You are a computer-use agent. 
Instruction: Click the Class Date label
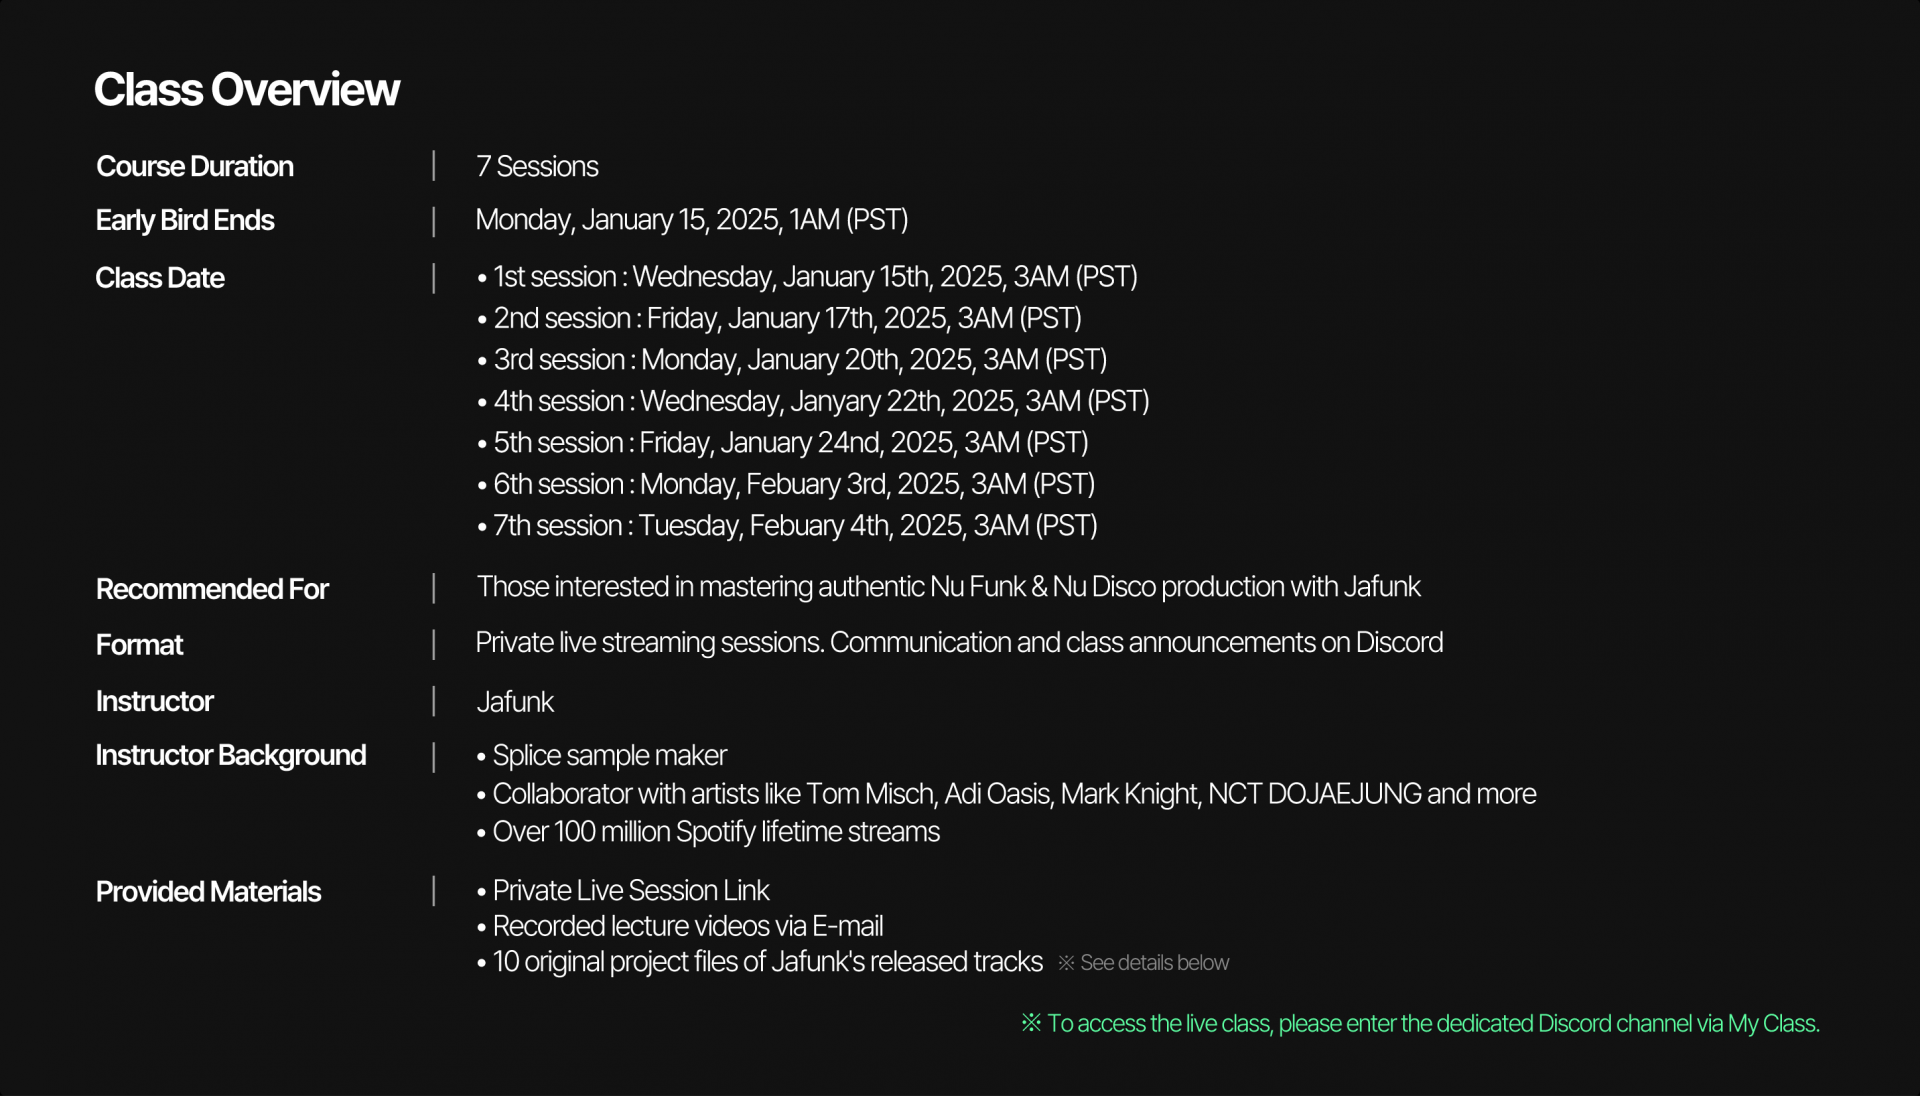160,278
